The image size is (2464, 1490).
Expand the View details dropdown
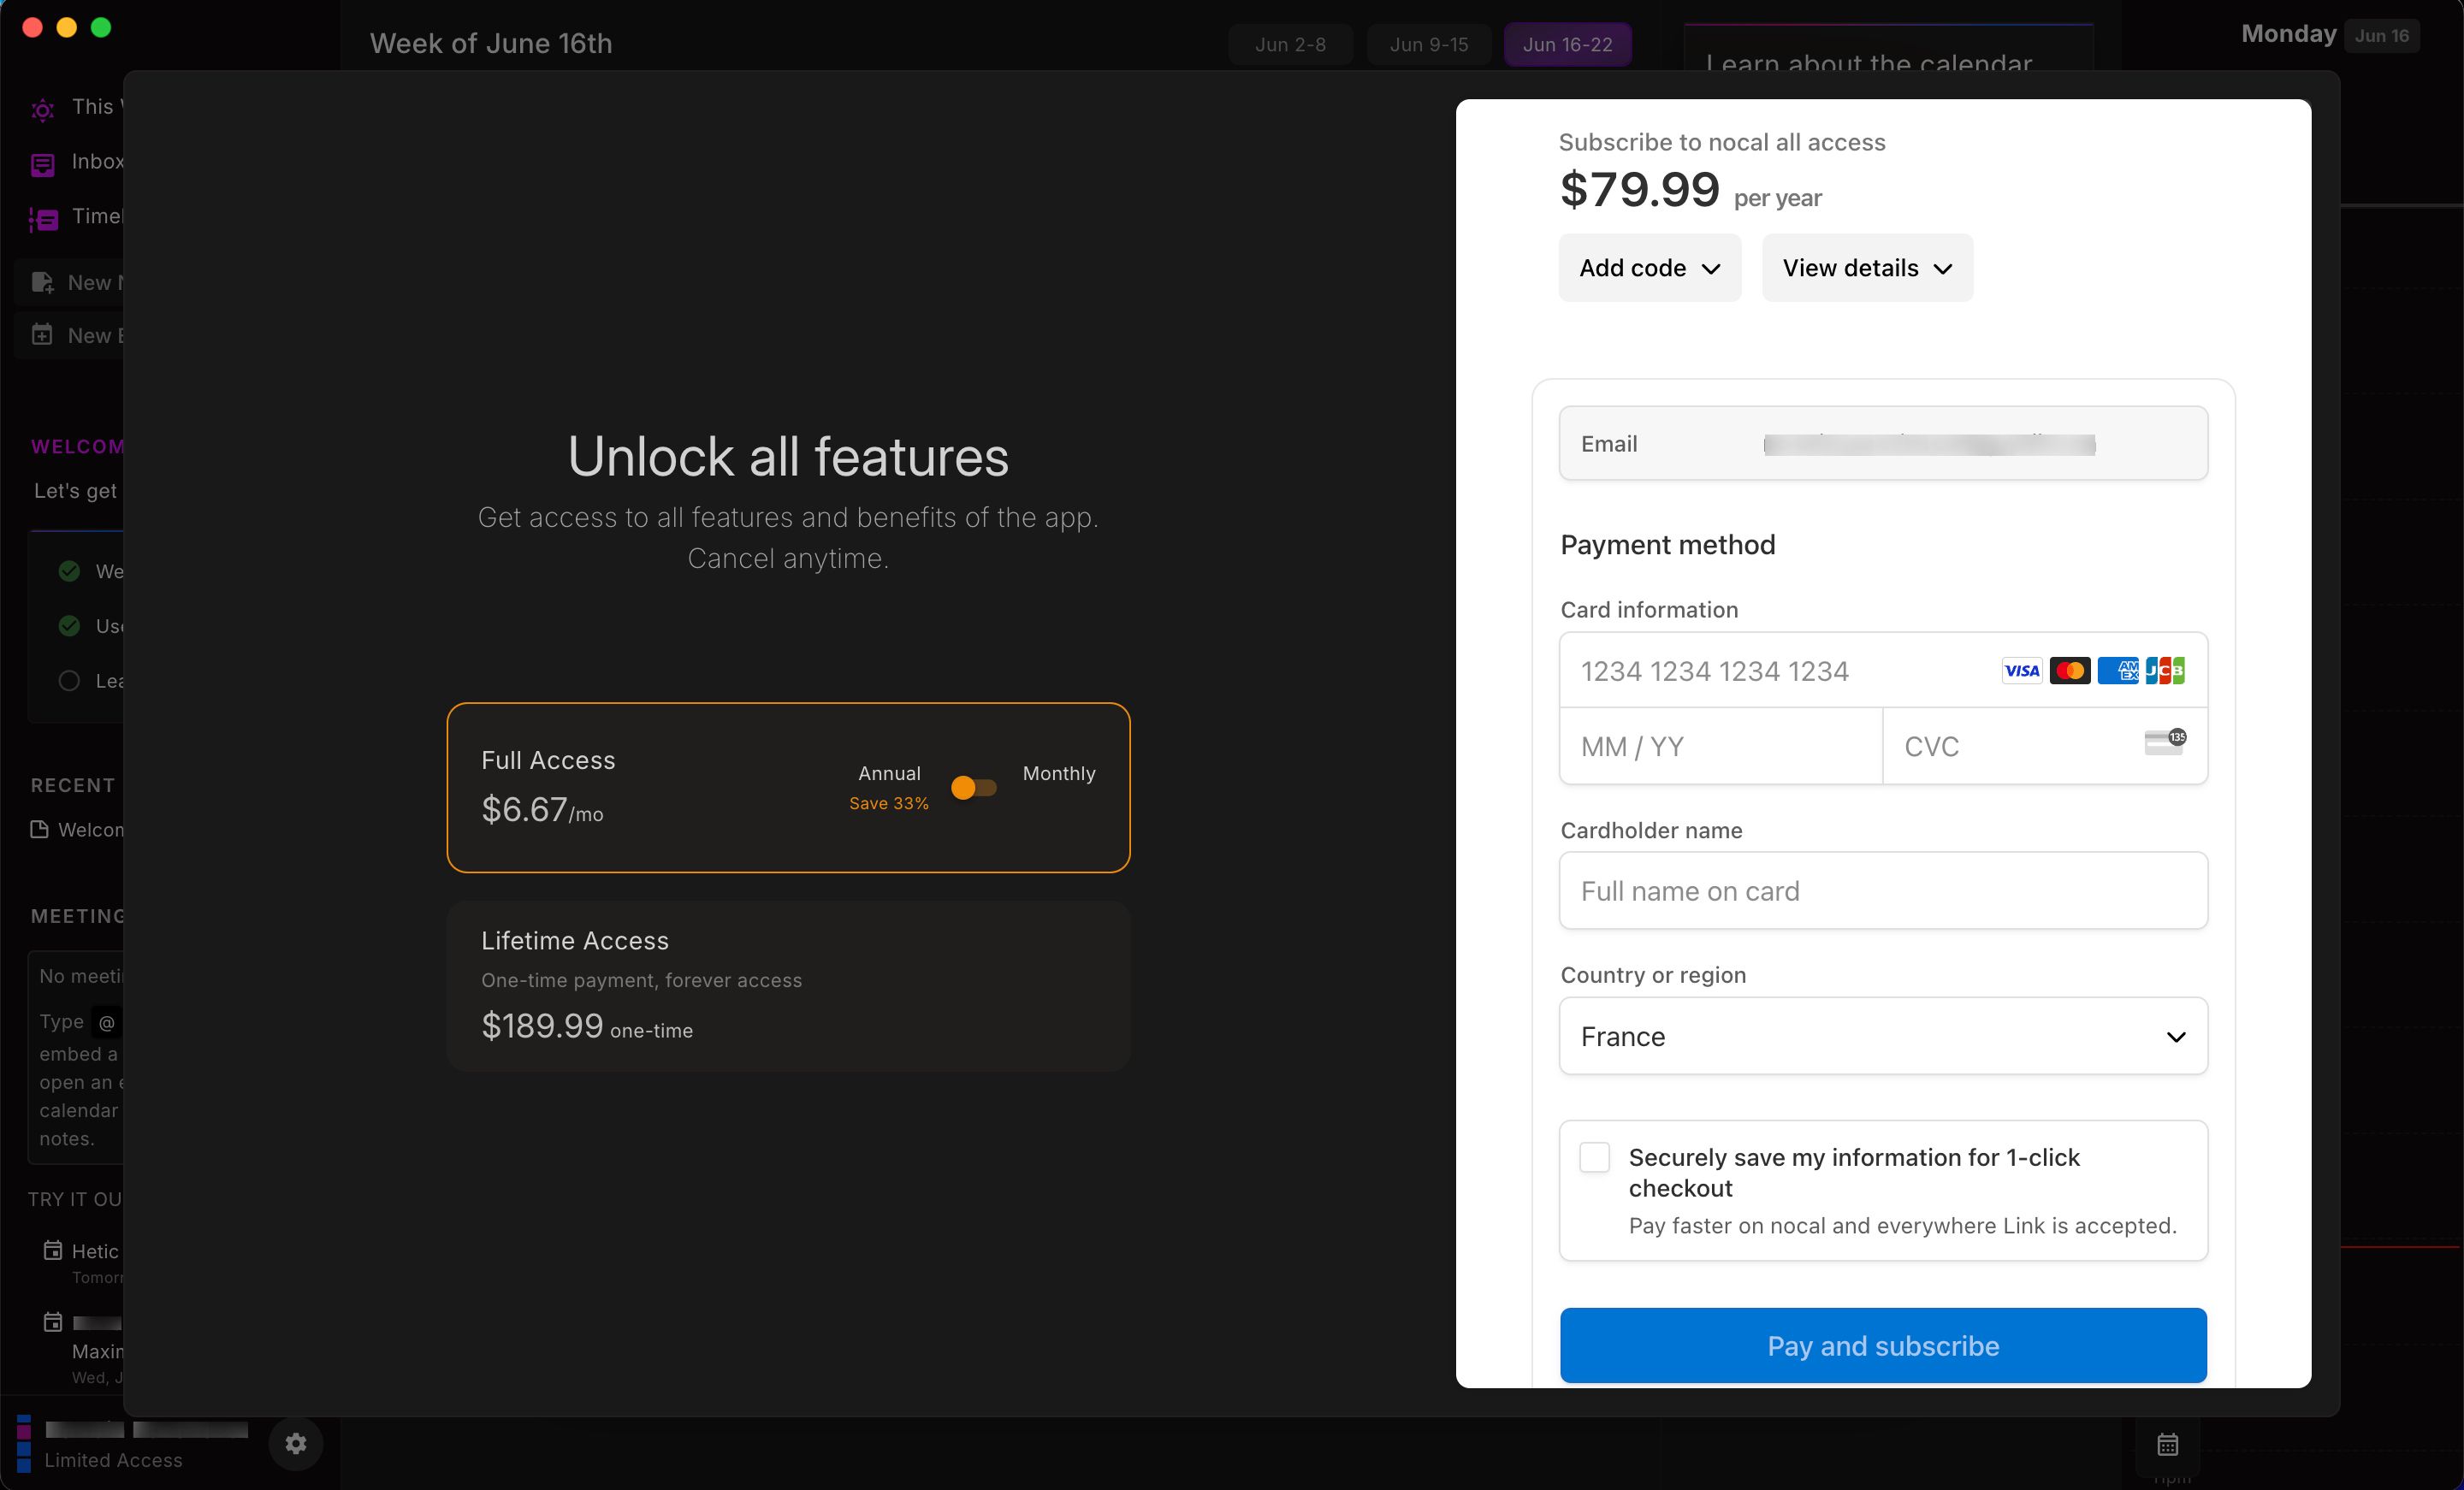pos(1868,268)
